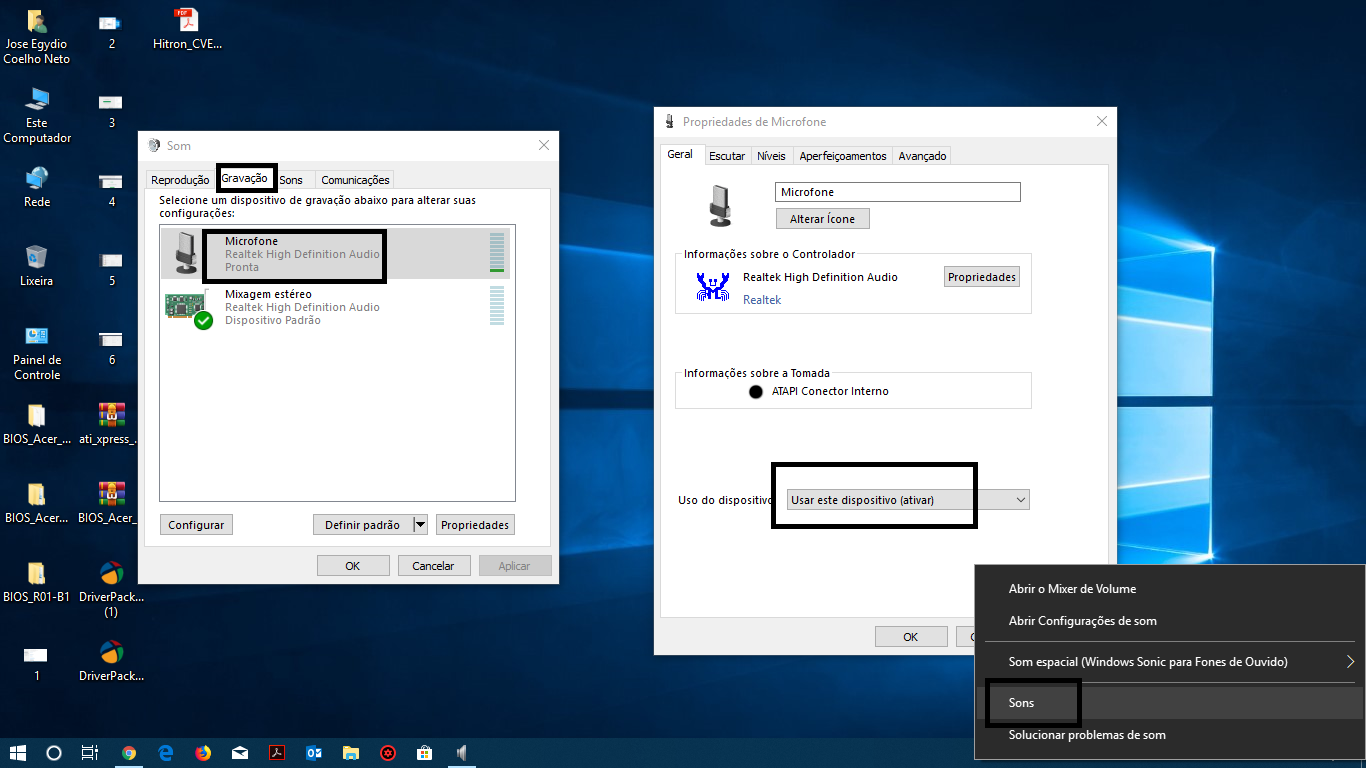
Task: Select the Painel de Controle desktop icon
Action: [37, 352]
